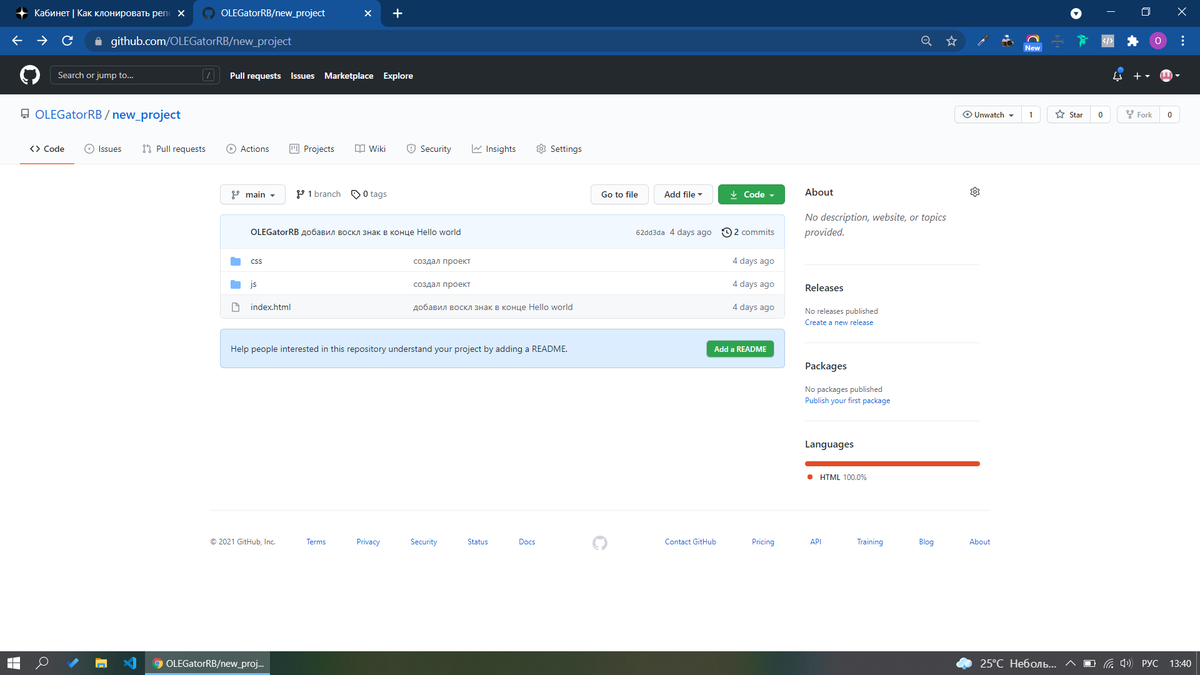
Task: Open the new_project repository title link
Action: coord(146,115)
